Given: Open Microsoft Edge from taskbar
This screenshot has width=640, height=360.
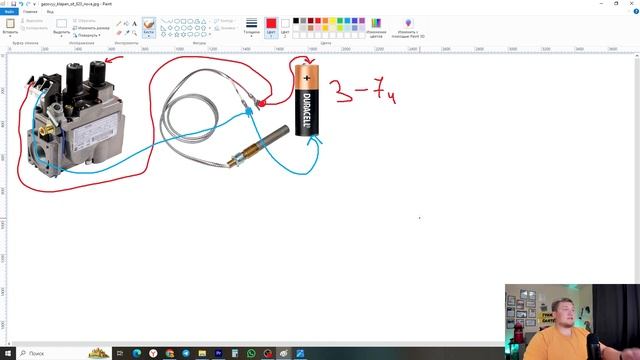Looking at the screenshot, I should 137,353.
